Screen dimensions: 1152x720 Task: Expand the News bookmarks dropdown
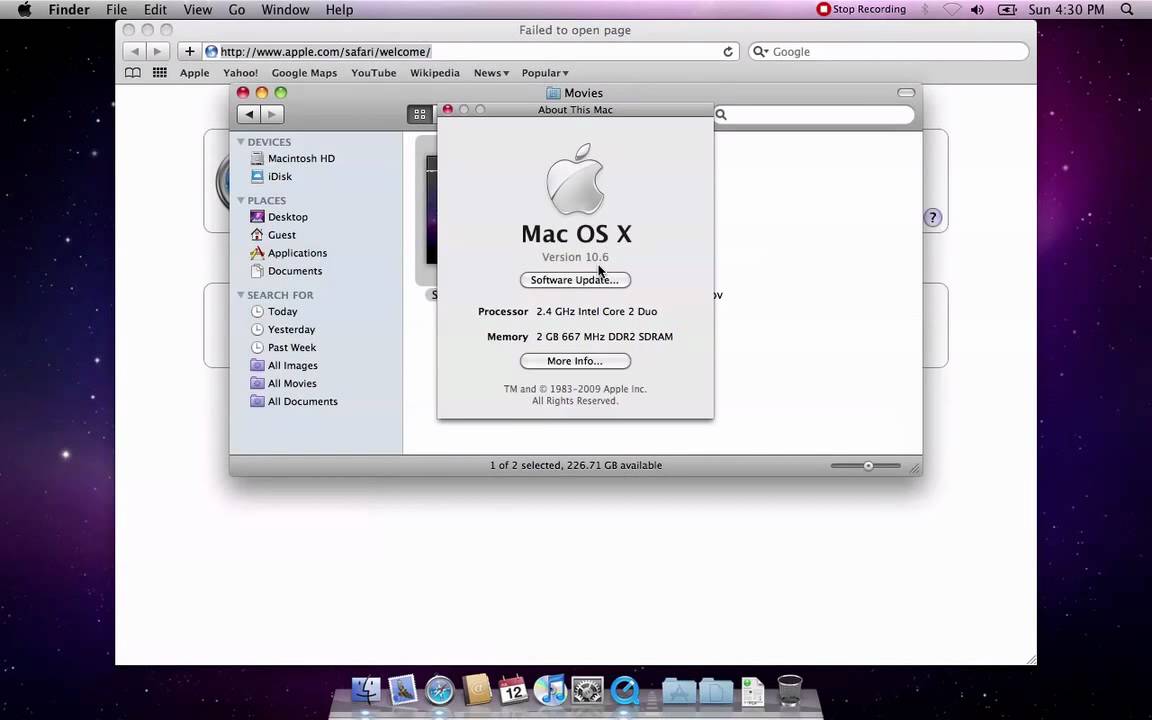(x=492, y=73)
